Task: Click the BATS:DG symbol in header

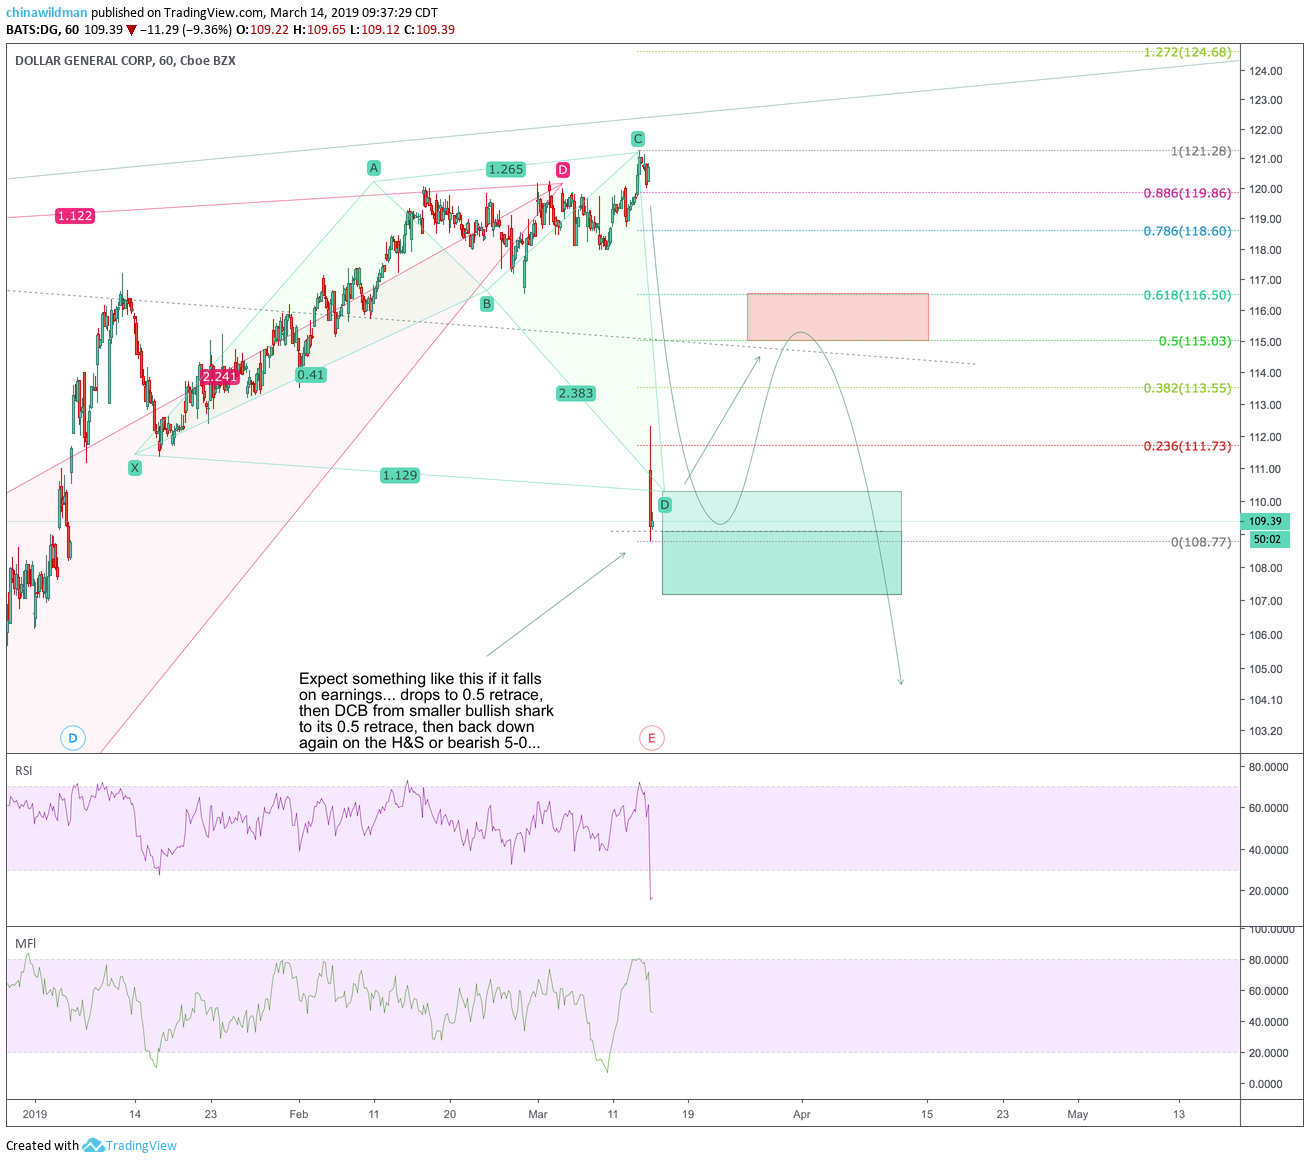Action: coord(36,29)
